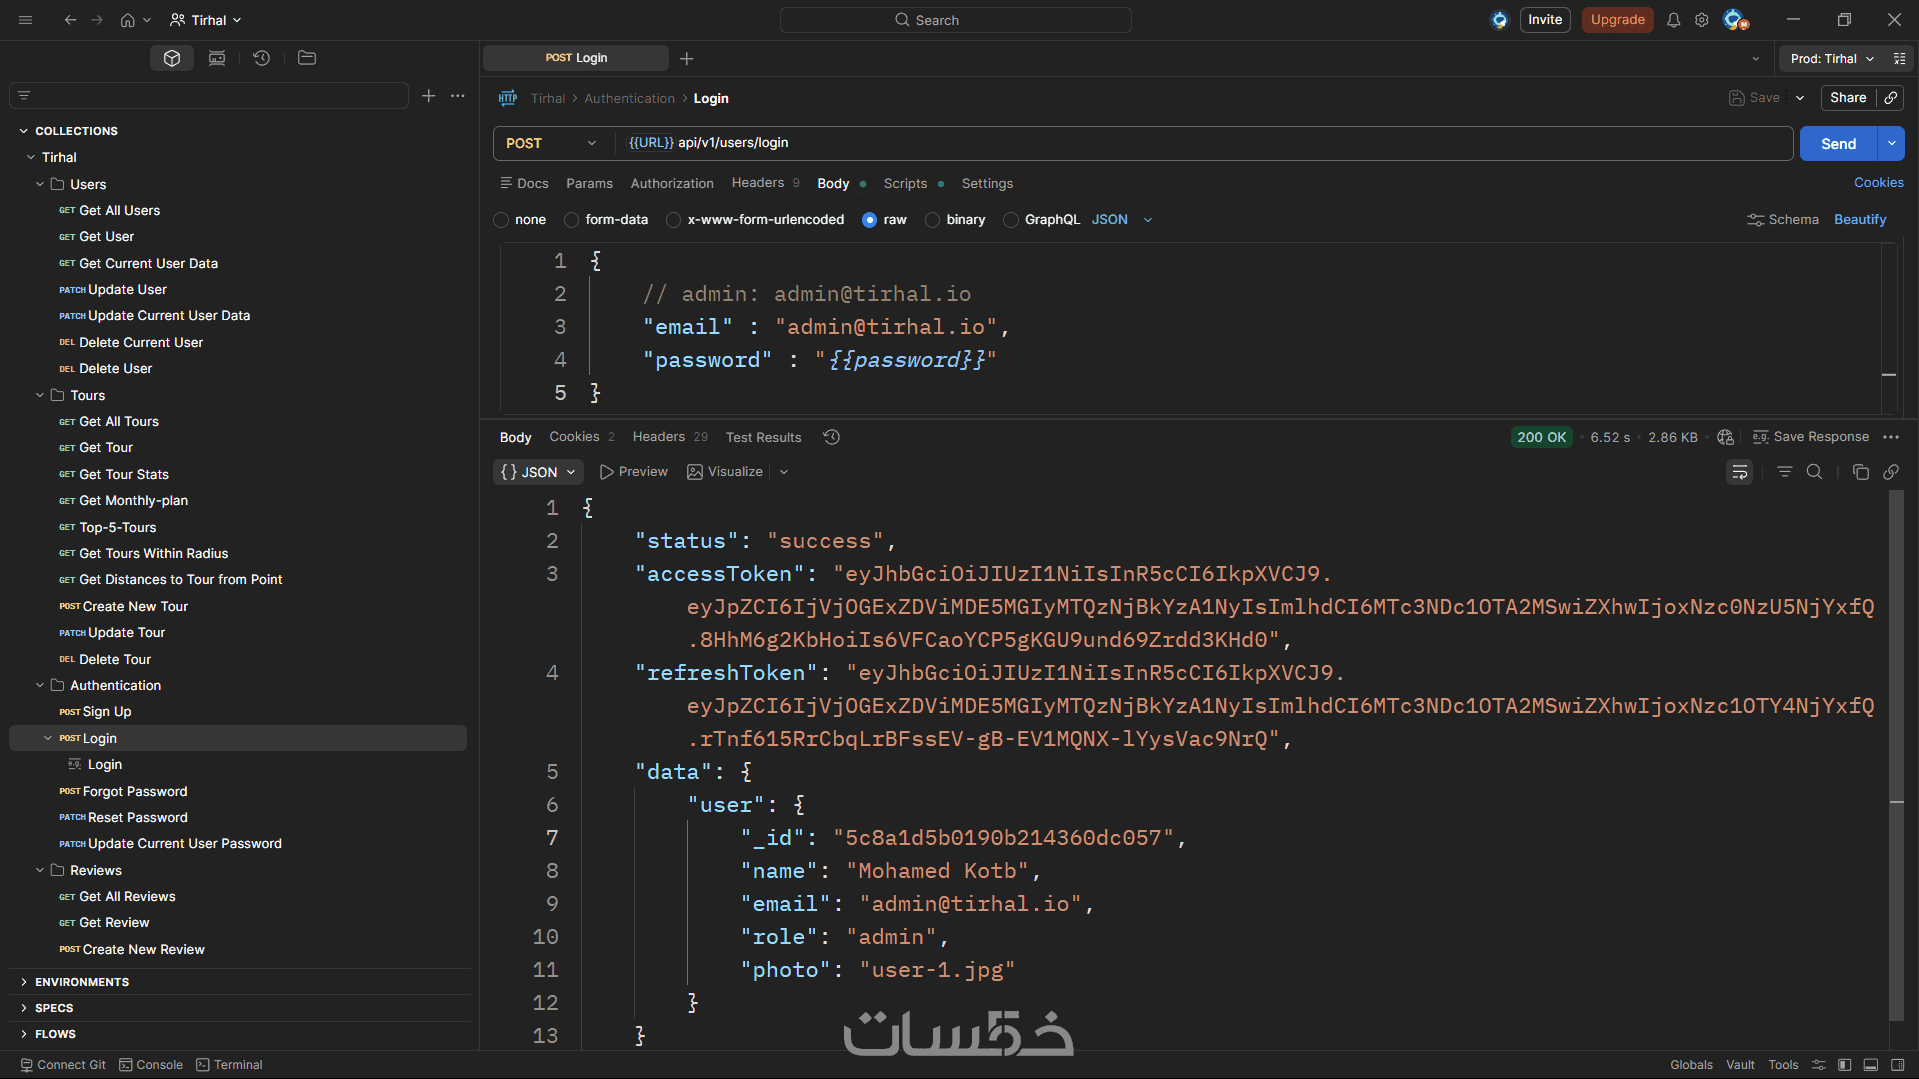Switch to the Authorization tab
Viewport: 1919px width, 1079px height.
coord(672,184)
